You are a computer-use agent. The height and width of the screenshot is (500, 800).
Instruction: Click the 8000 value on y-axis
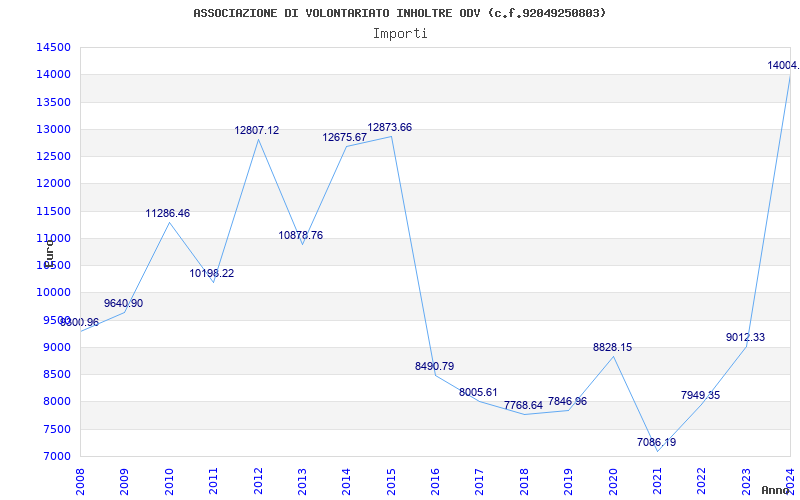coord(56,402)
